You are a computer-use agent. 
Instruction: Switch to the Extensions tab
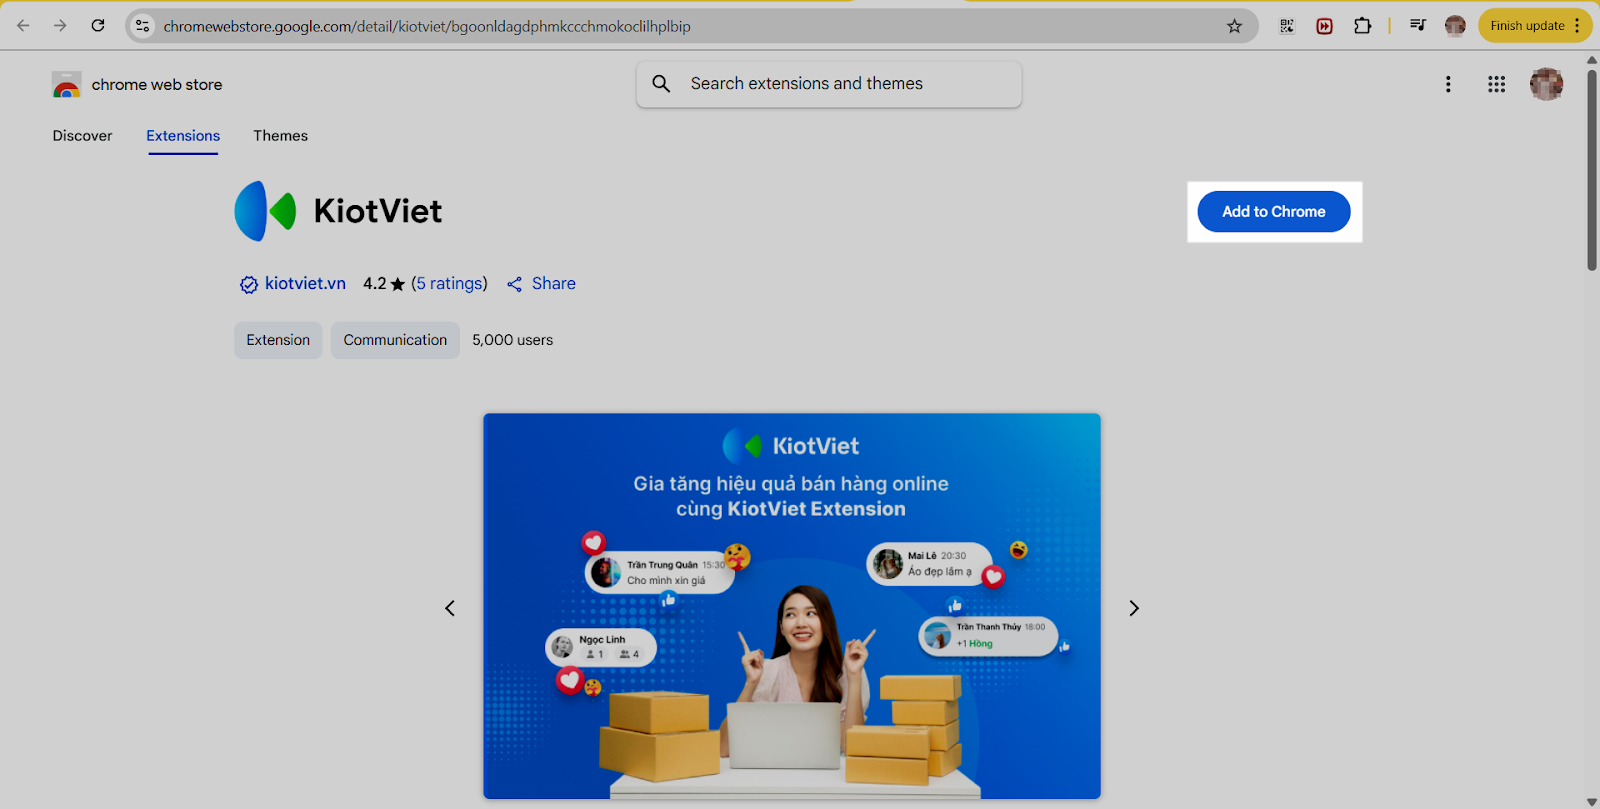coord(183,136)
